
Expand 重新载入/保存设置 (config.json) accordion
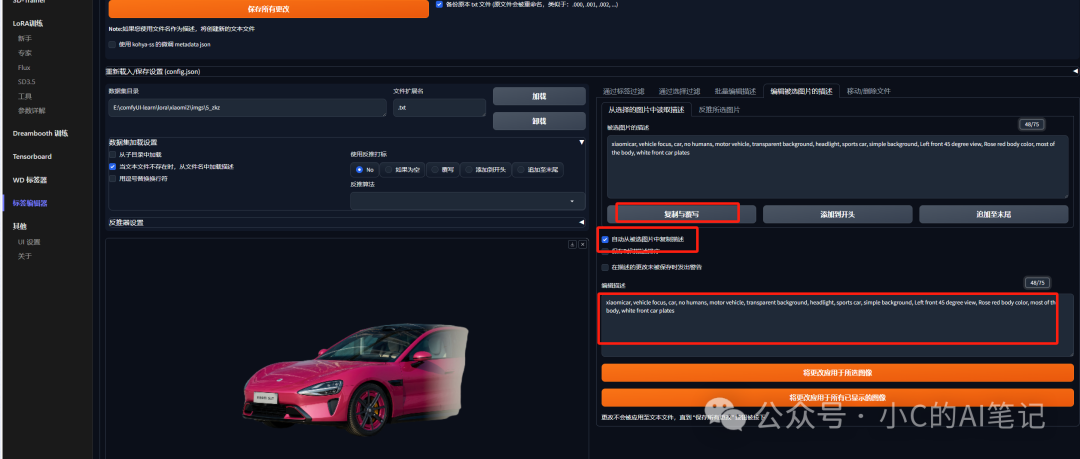592,71
